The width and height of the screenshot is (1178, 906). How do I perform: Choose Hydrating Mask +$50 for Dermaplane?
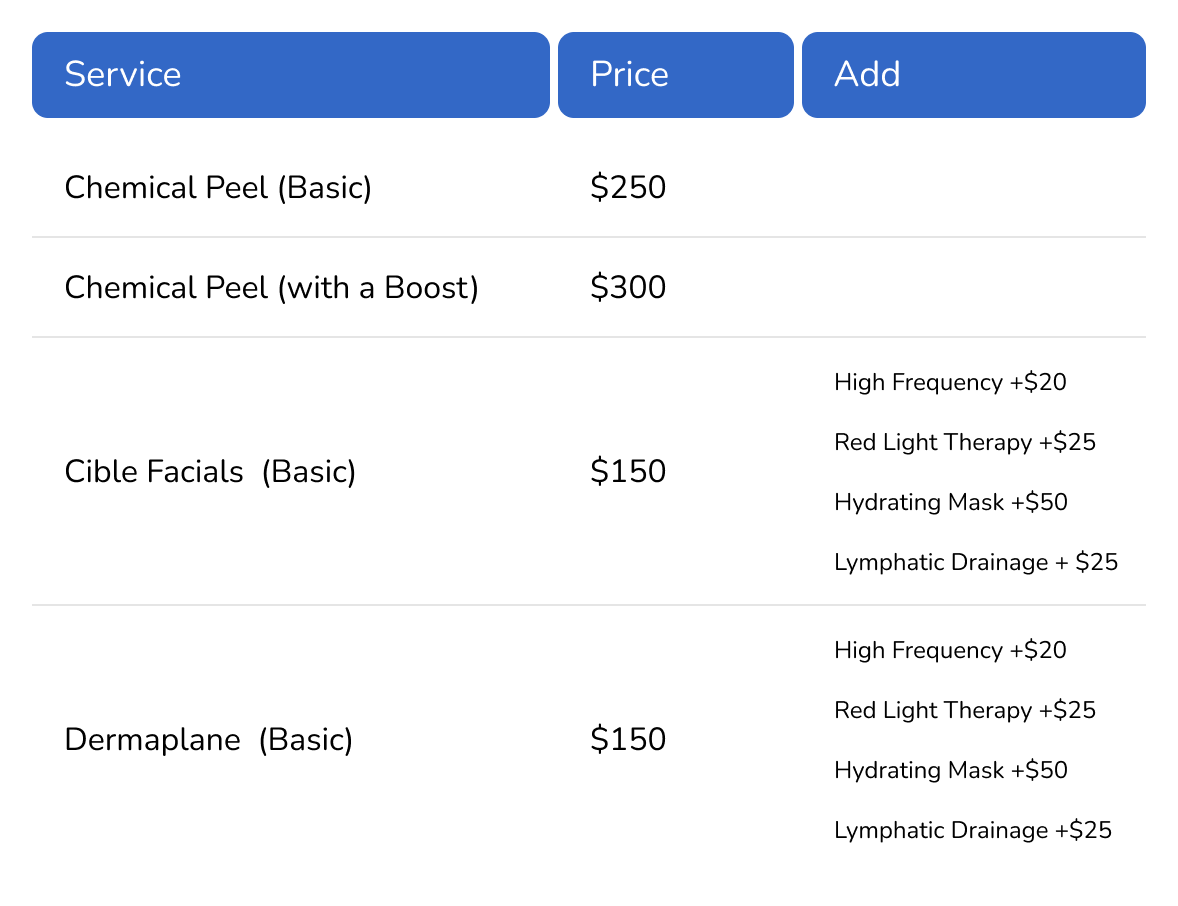[951, 771]
